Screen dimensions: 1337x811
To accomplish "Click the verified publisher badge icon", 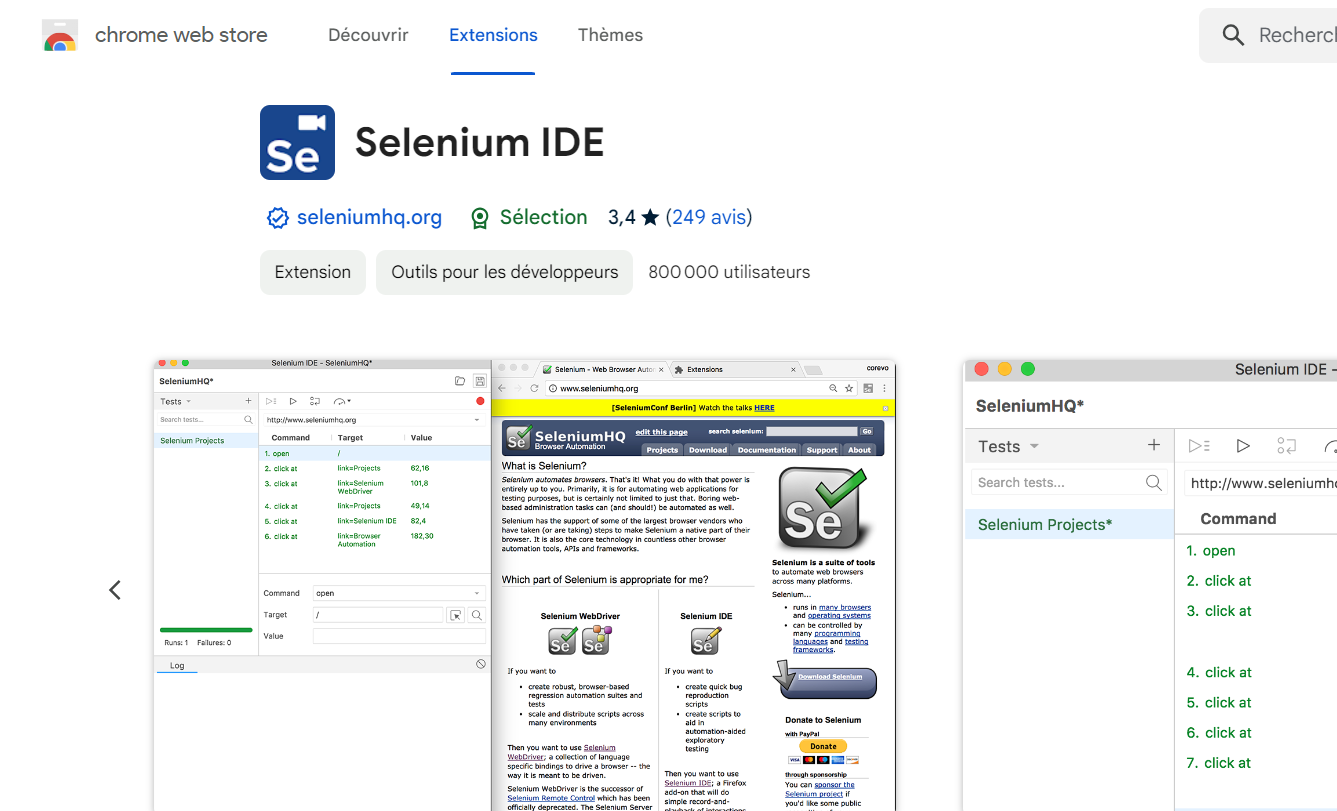I will coord(277,218).
